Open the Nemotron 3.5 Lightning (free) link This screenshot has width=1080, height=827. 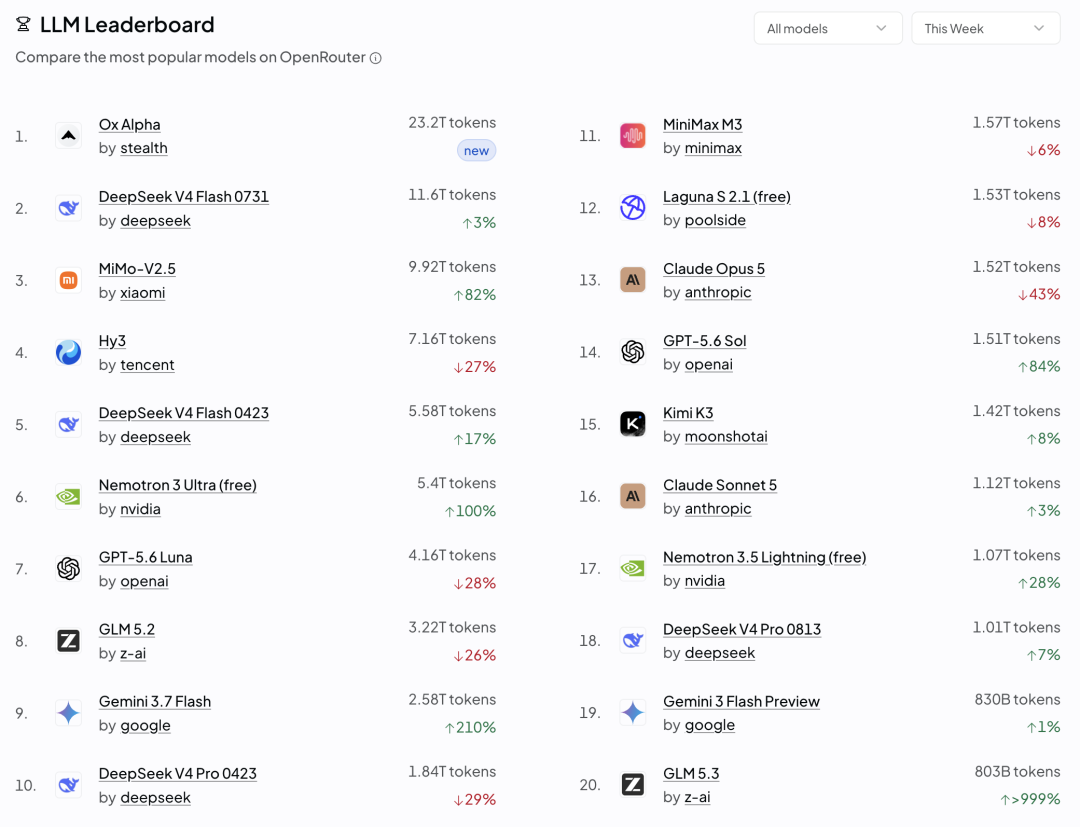[x=765, y=557]
